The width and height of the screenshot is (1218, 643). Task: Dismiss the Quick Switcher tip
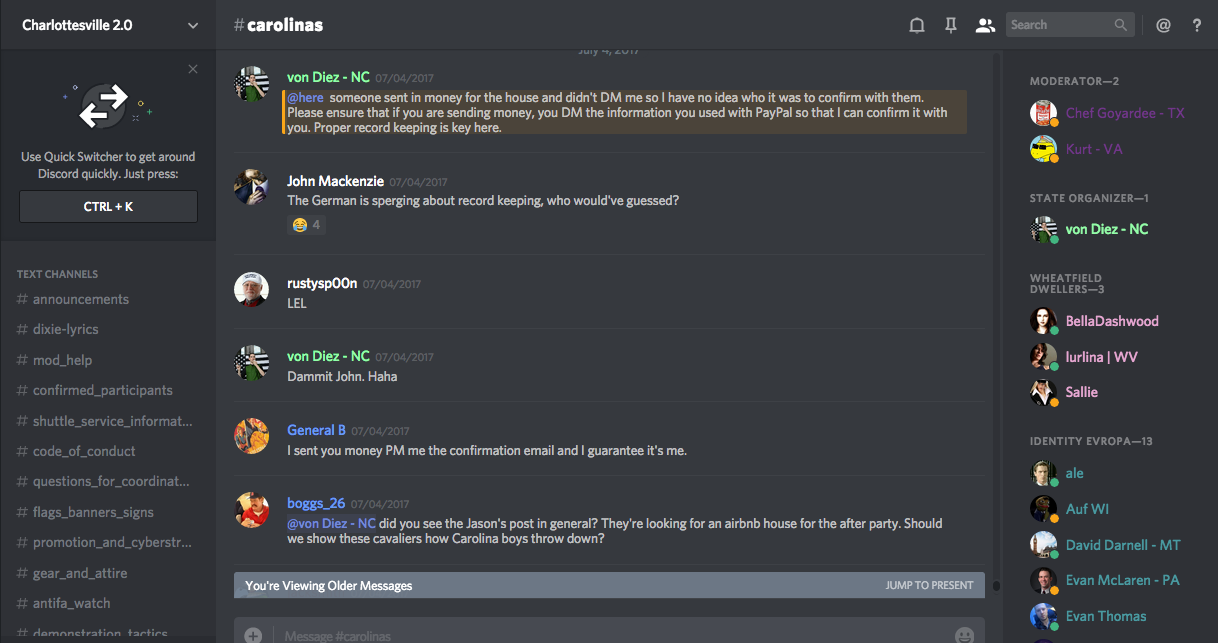[x=193, y=69]
